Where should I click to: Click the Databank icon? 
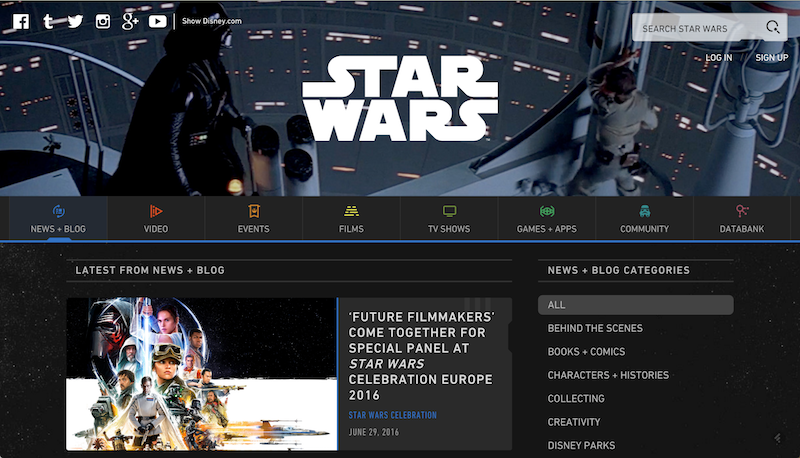(742, 211)
